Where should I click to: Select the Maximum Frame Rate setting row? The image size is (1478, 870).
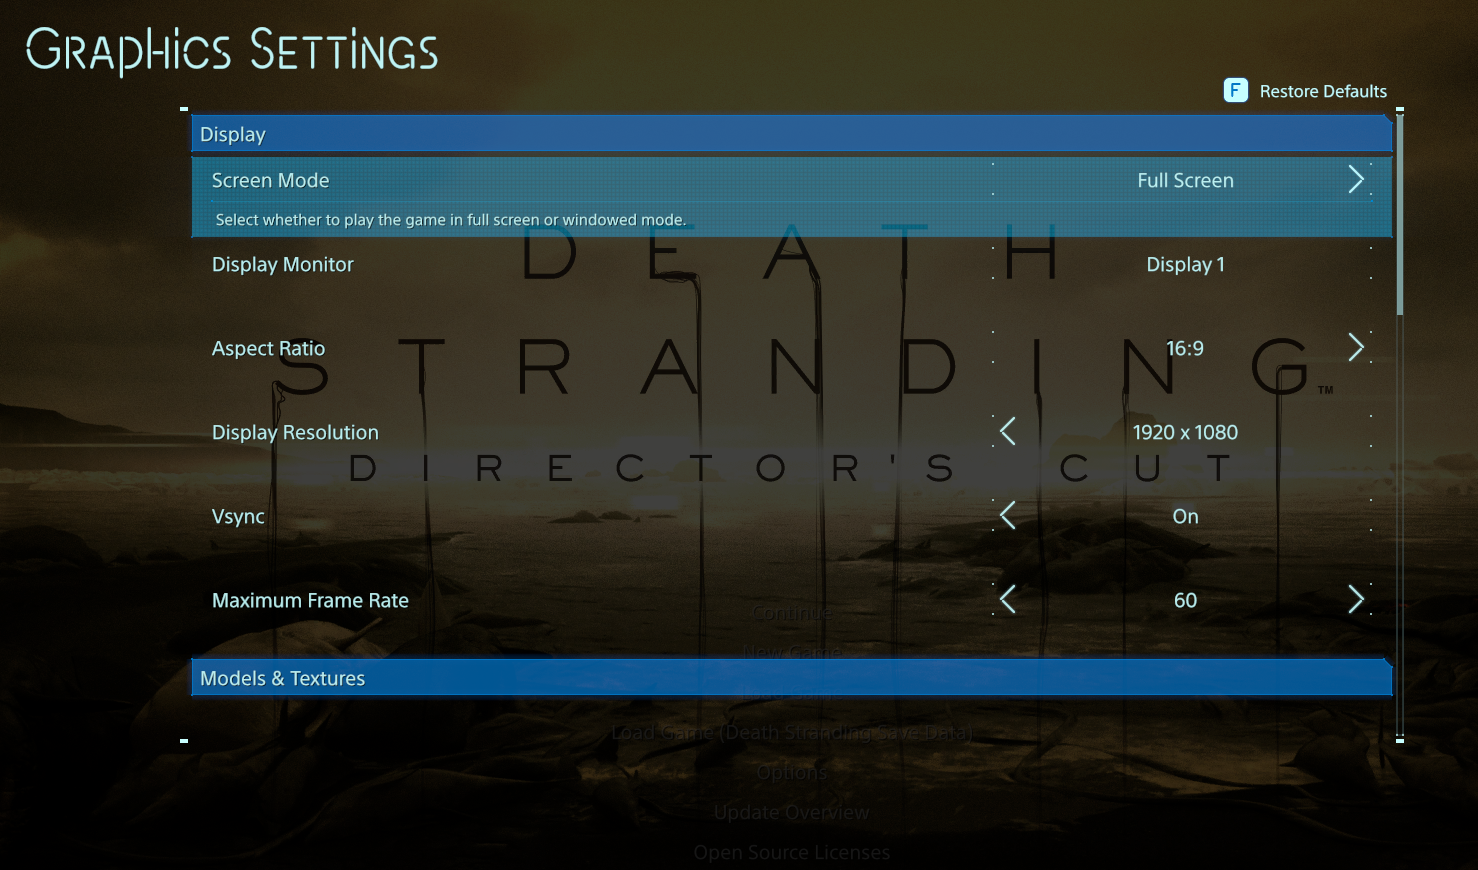pyautogui.click(x=792, y=600)
